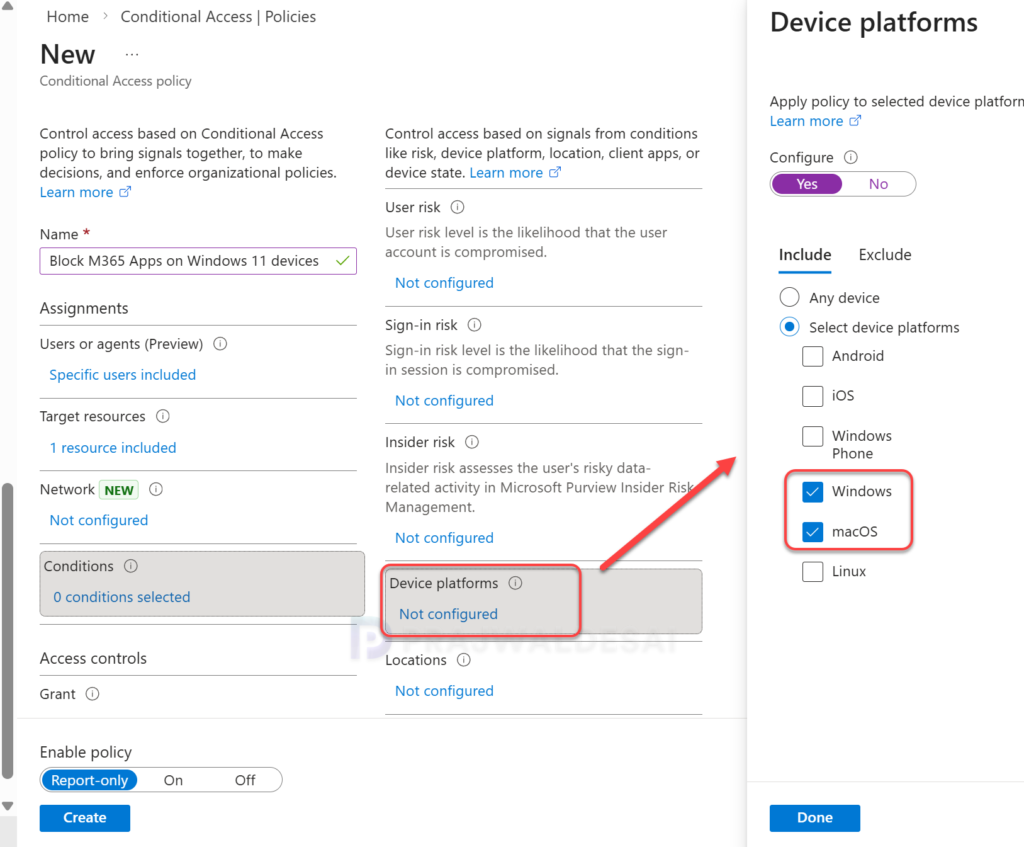The height and width of the screenshot is (847, 1024).
Task: Click the scroll up arrow on left scrollbar
Action: 7,6
